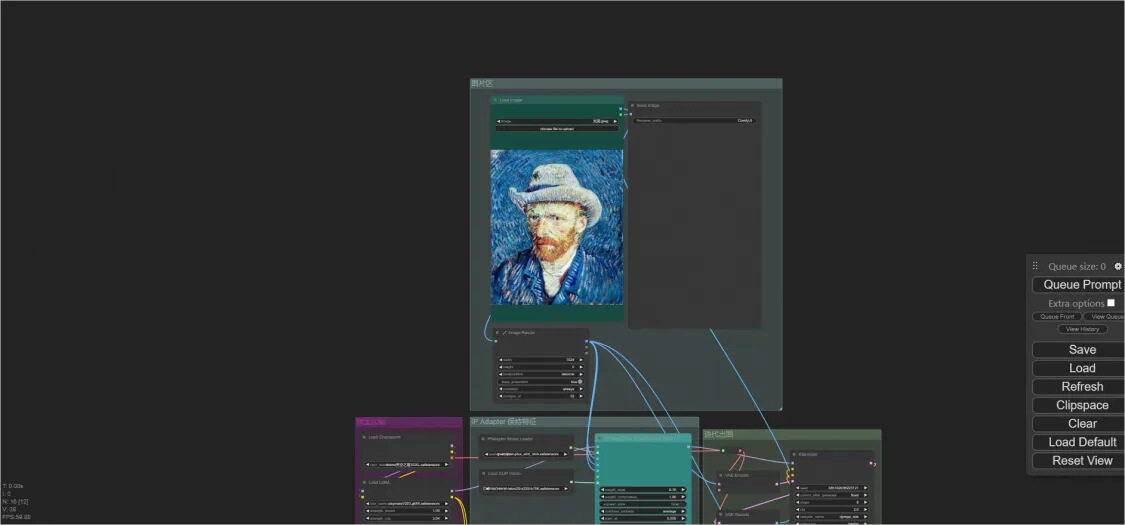Collapse IPAdapter Model Loader node via its dot
Viewport: 1125px width, 525px height.
(x=483, y=439)
